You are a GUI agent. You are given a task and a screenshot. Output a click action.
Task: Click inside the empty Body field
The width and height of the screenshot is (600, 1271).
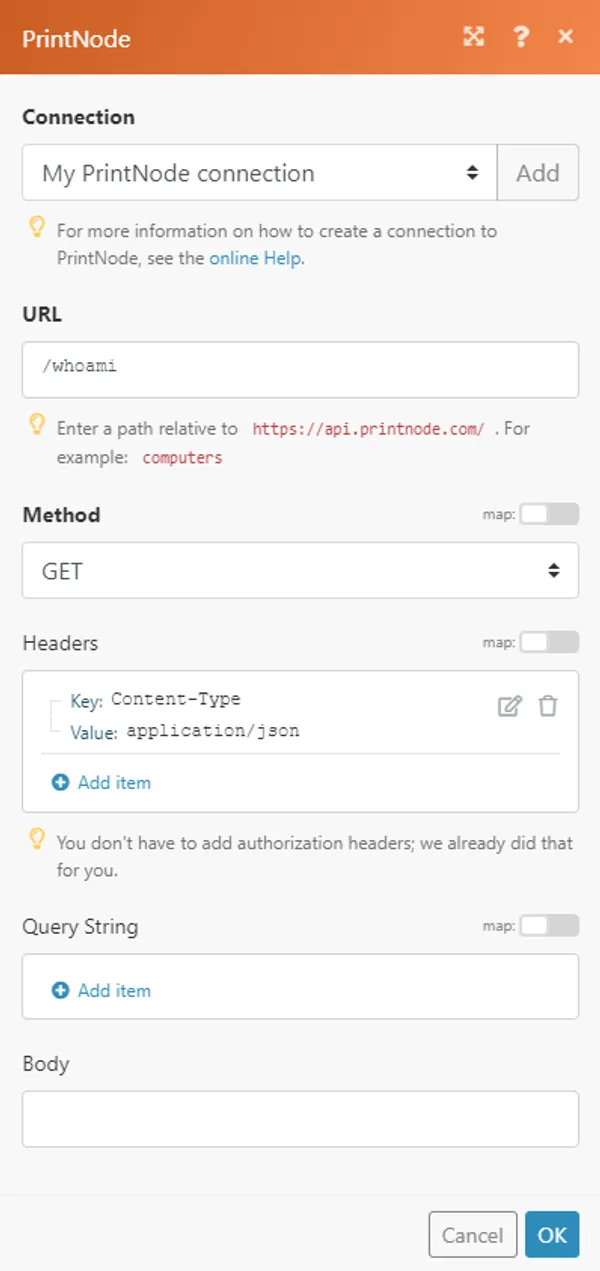point(300,1118)
